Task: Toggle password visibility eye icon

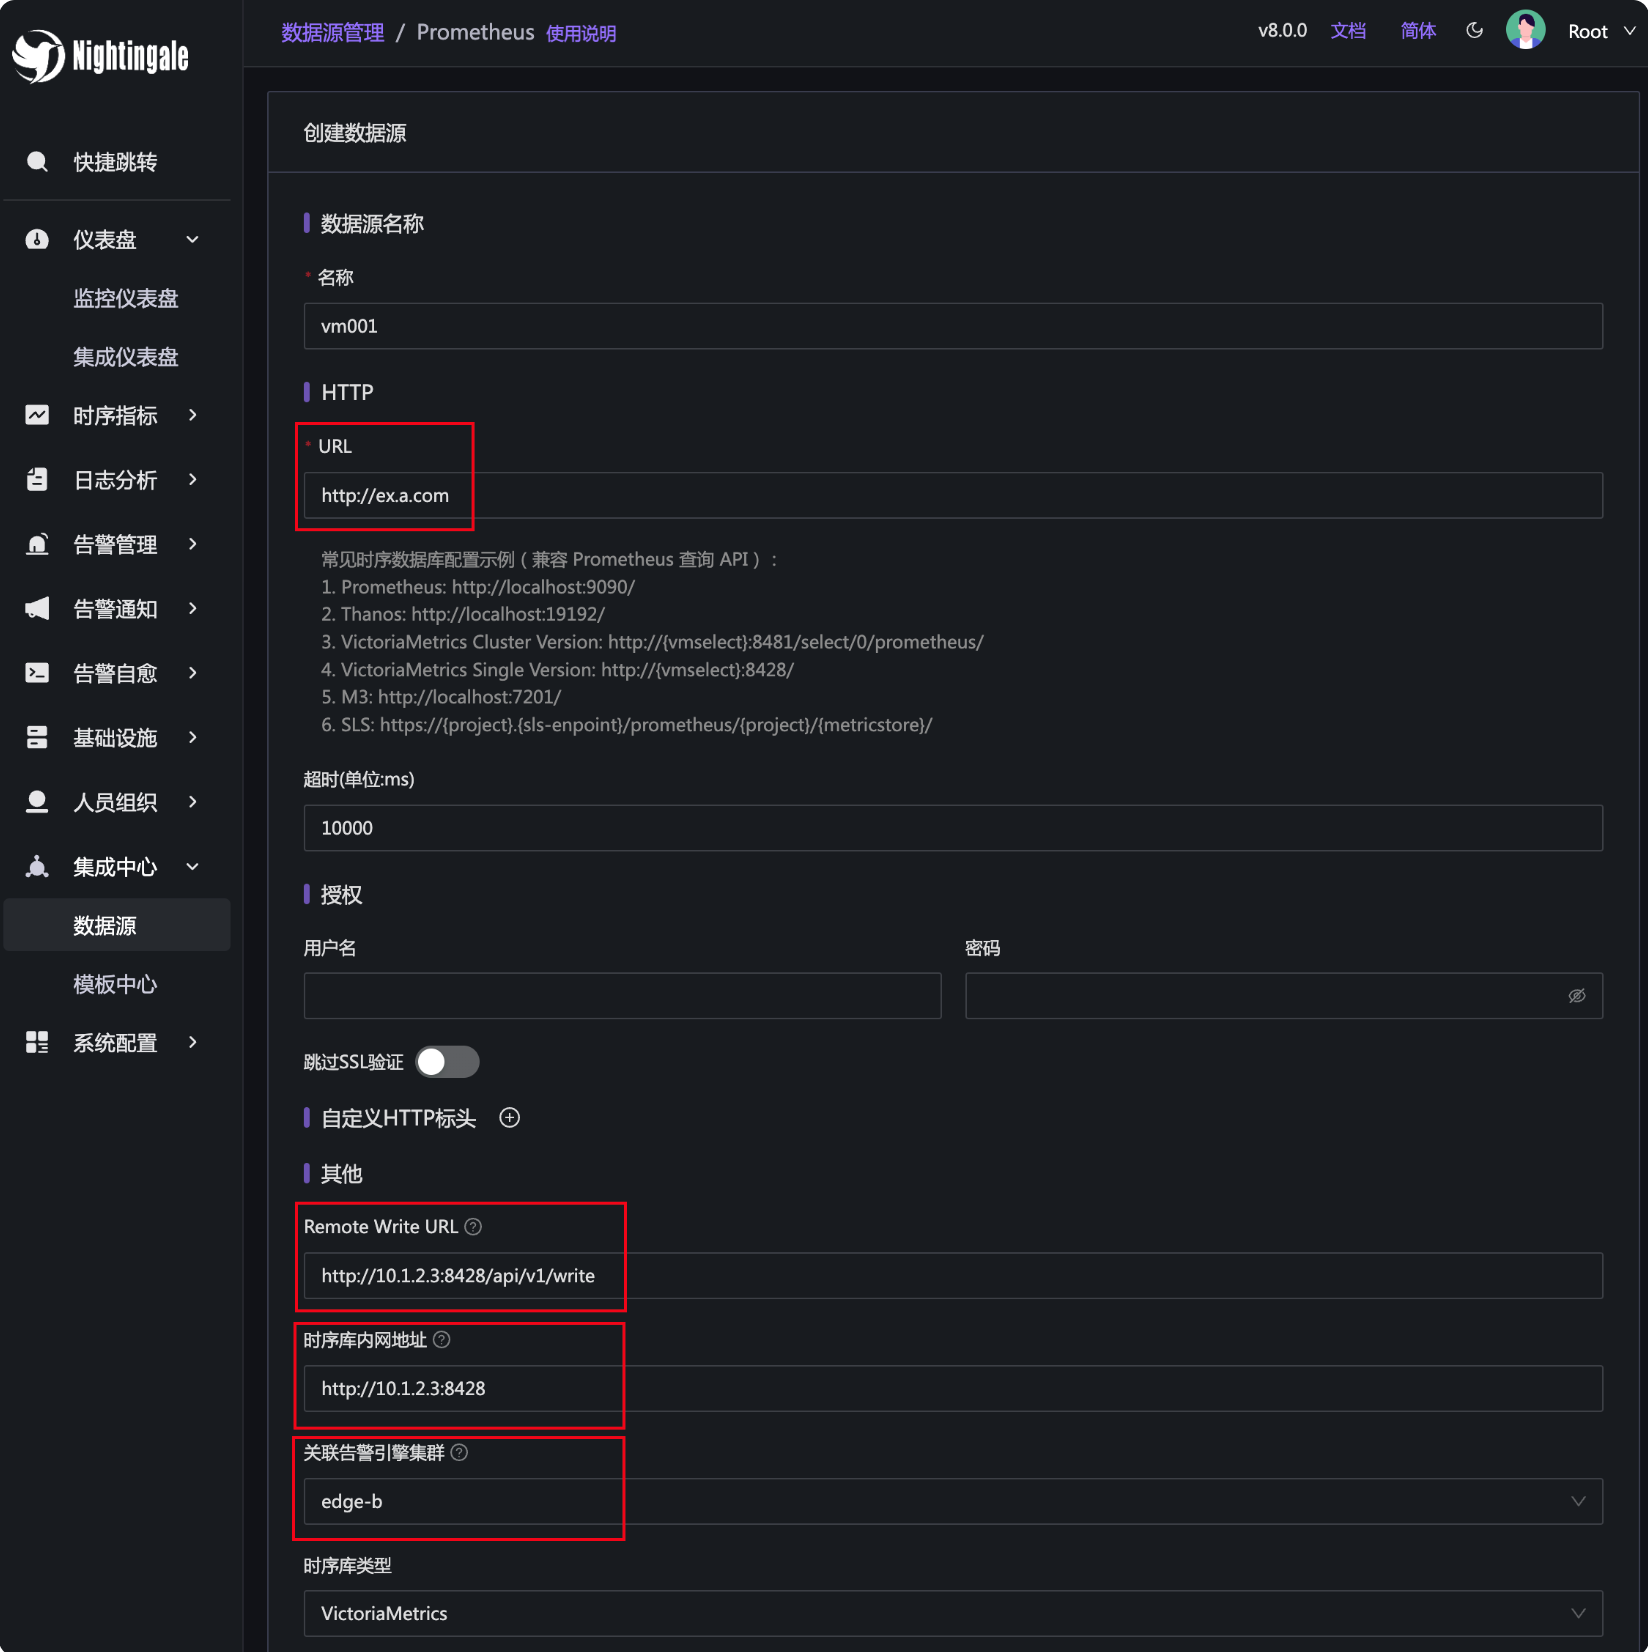Action: coord(1577,996)
